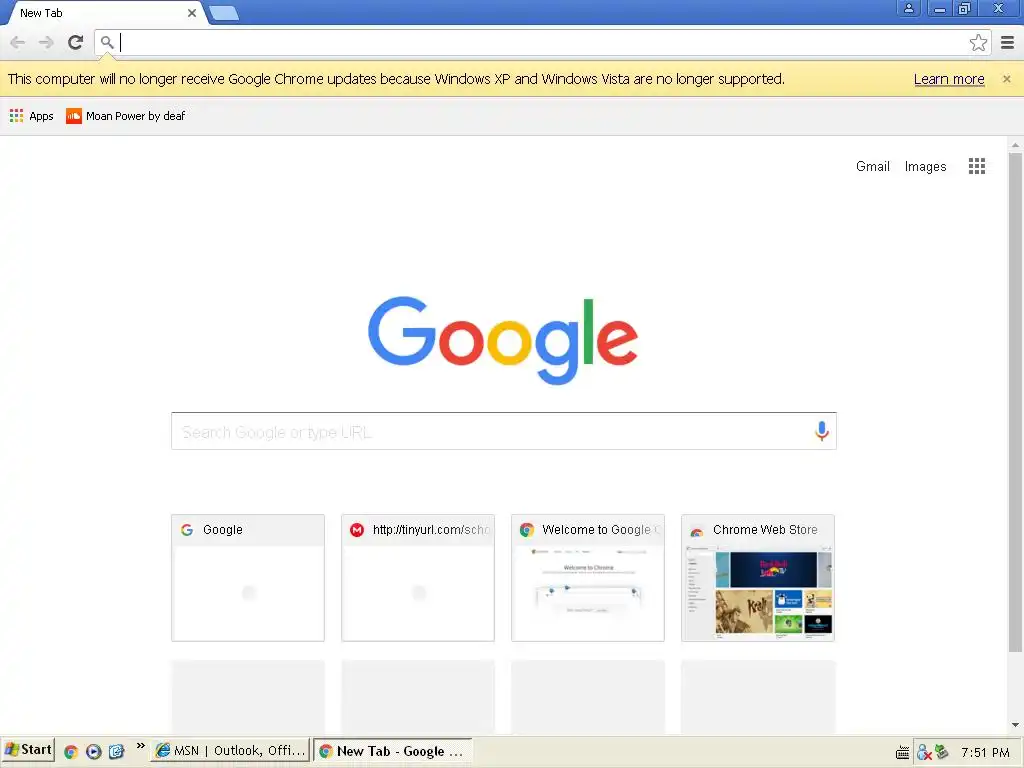The image size is (1024, 768).
Task: Click the page scrollbar up arrow
Action: click(x=1015, y=145)
